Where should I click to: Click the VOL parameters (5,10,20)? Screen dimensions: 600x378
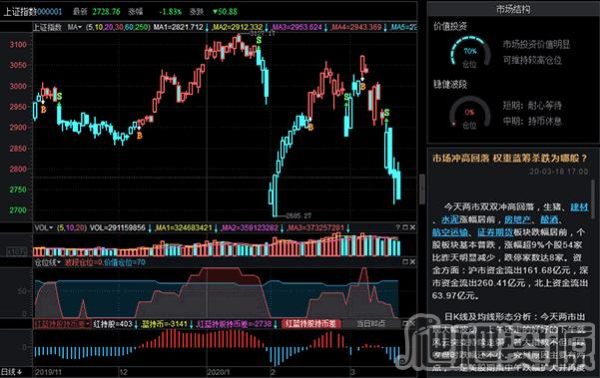tap(72, 228)
